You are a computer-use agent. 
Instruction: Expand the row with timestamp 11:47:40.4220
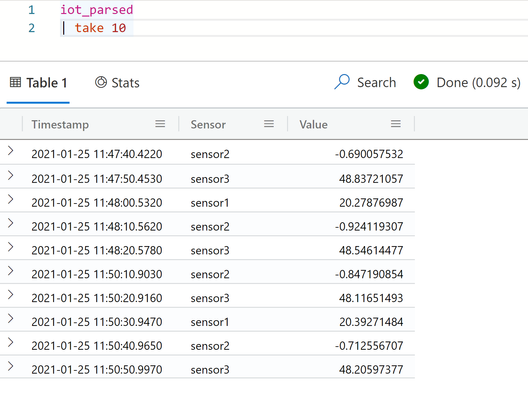[10, 151]
